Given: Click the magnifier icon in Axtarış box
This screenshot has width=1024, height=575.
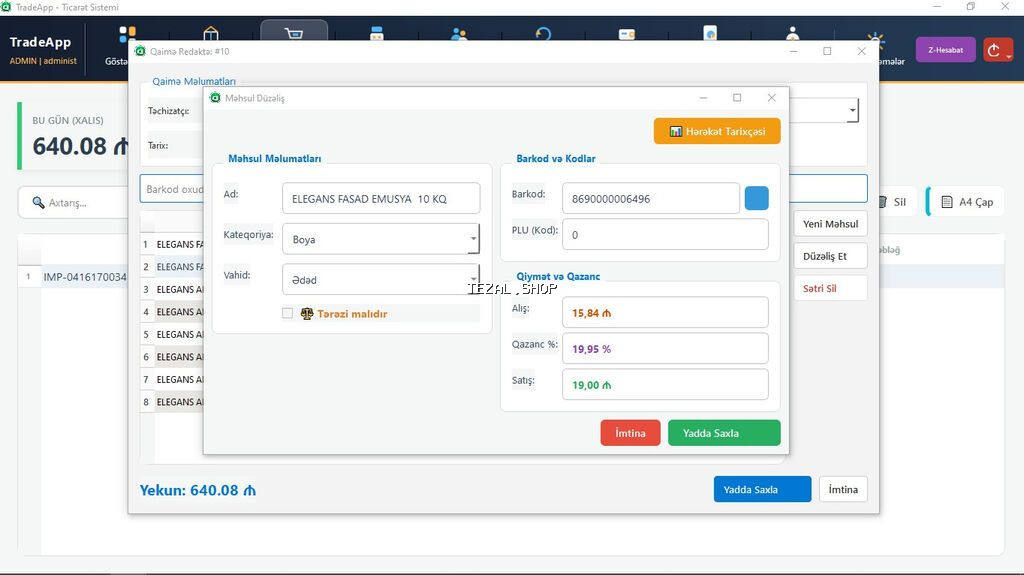Looking at the screenshot, I should [x=39, y=203].
